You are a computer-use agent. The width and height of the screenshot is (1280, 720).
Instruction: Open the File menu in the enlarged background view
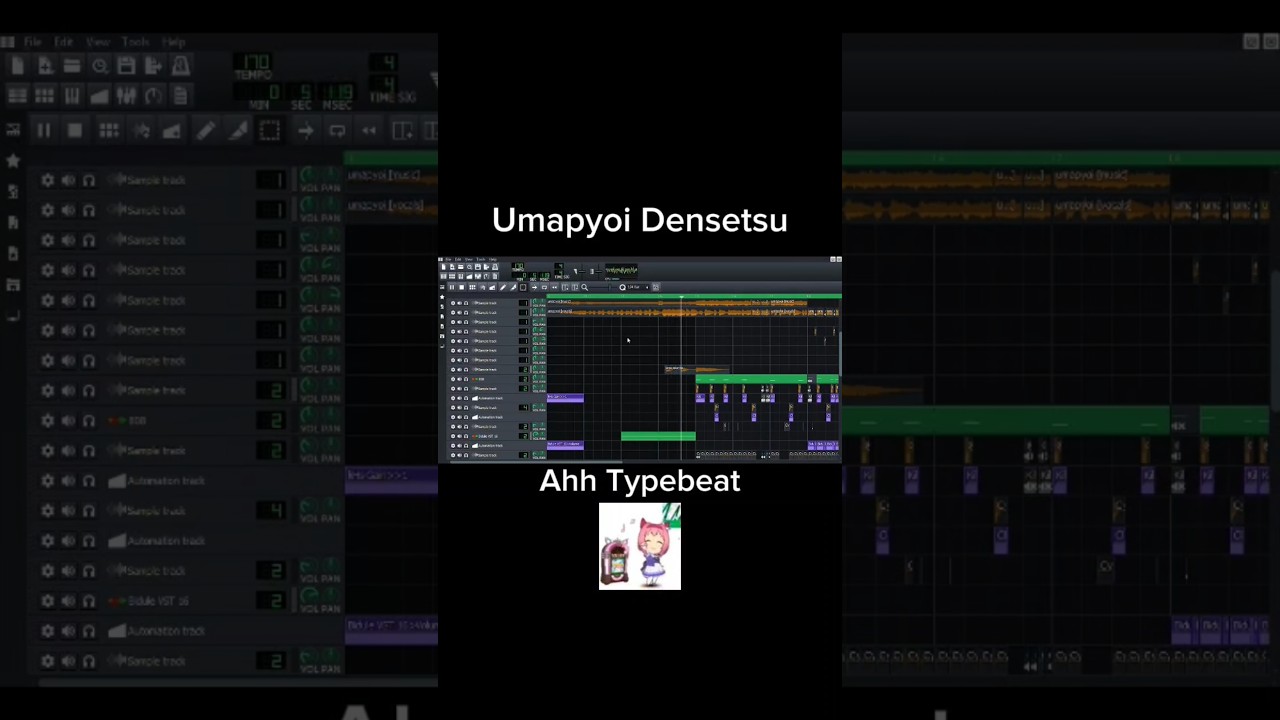point(33,42)
